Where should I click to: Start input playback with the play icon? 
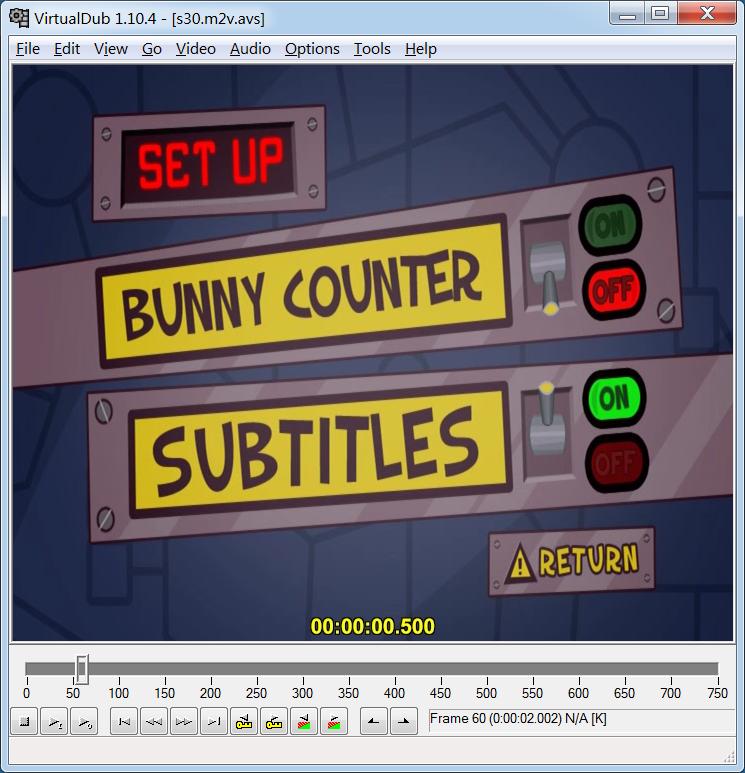coord(54,721)
